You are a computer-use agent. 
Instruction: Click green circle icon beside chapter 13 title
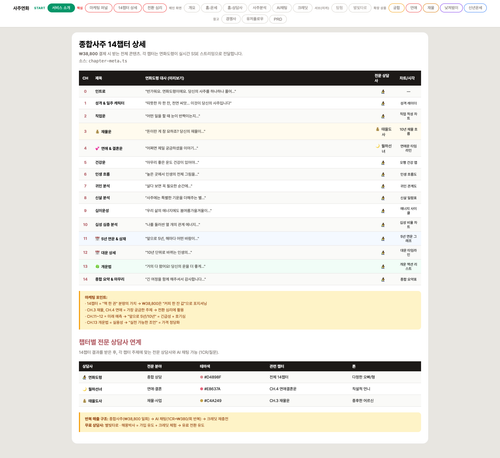97,267
